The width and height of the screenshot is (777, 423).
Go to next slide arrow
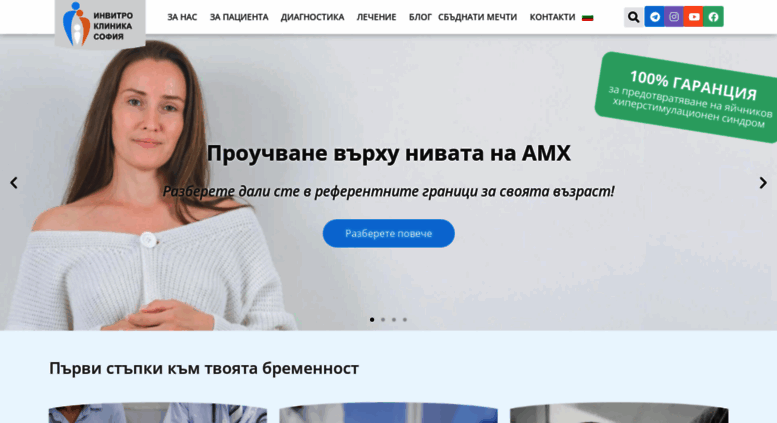point(763,183)
